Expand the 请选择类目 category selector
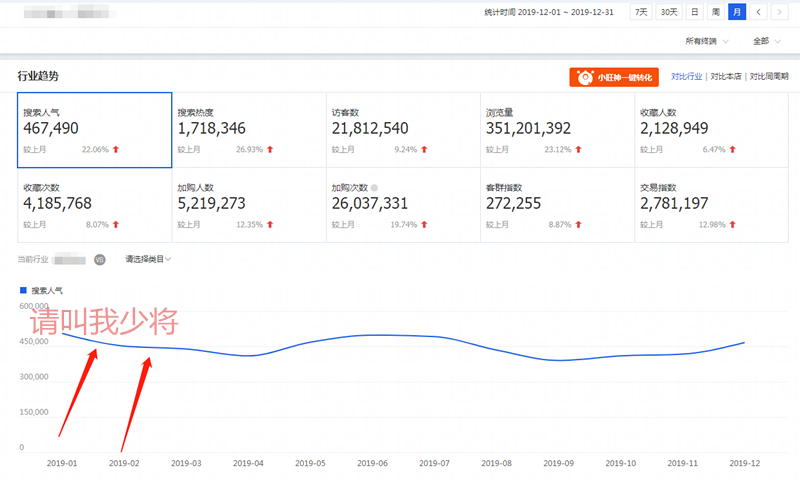The width and height of the screenshot is (800, 480). tap(148, 260)
